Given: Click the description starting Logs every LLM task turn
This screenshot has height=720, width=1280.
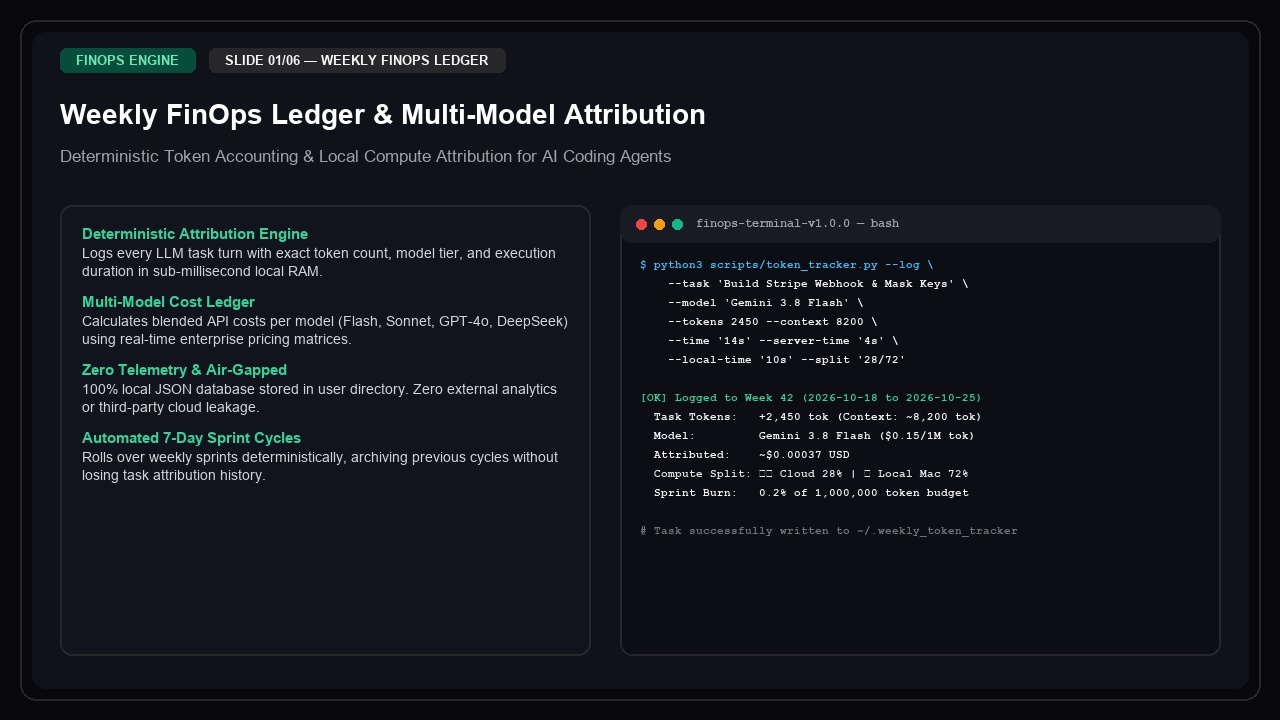Looking at the screenshot, I should point(319,262).
